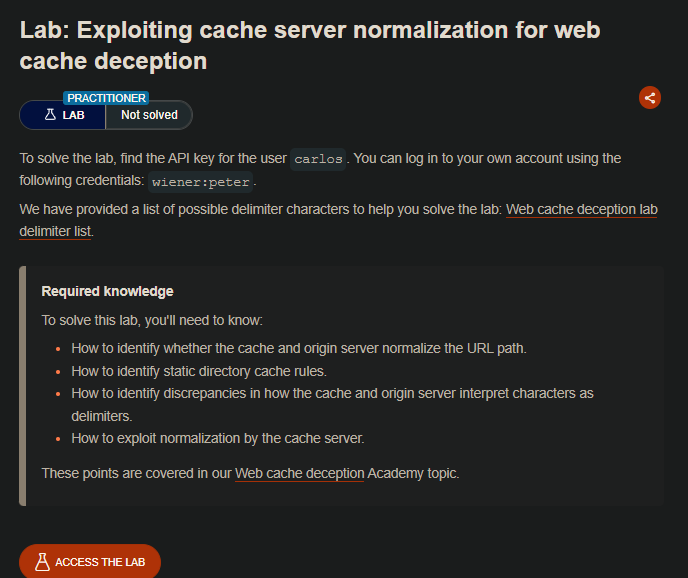Click the carlos username code snippet
688x578 pixels.
point(319,159)
